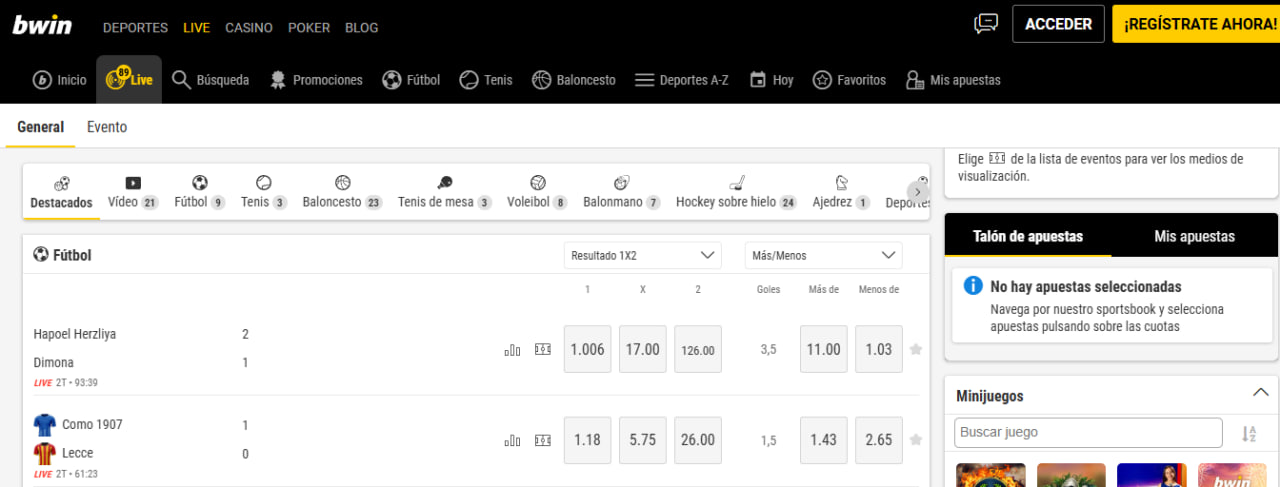The image size is (1280, 487).
Task: Select Tenis de mesa filter
Action: click(x=445, y=193)
